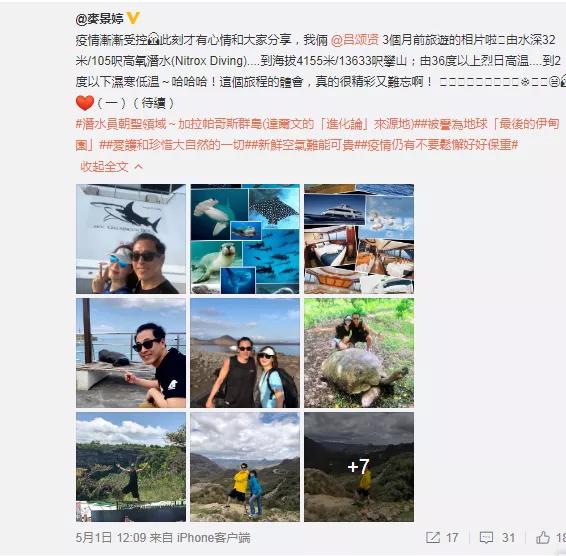Open the shark boat selfie photo

131,239
